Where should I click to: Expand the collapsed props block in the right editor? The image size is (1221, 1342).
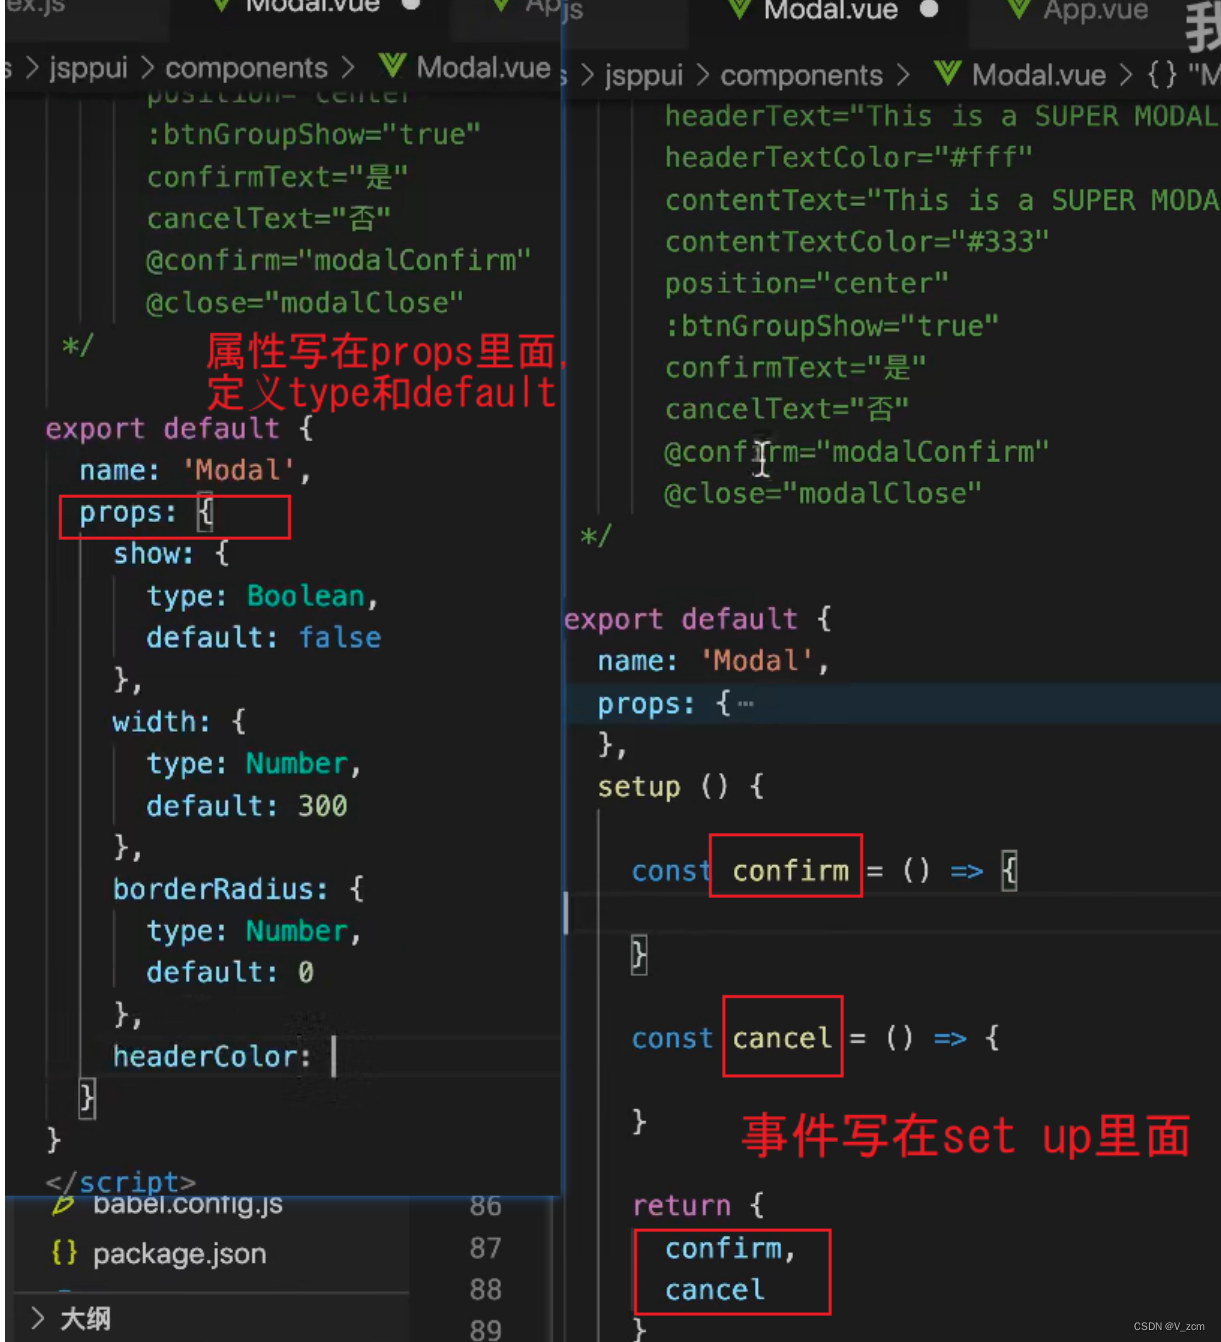(745, 703)
